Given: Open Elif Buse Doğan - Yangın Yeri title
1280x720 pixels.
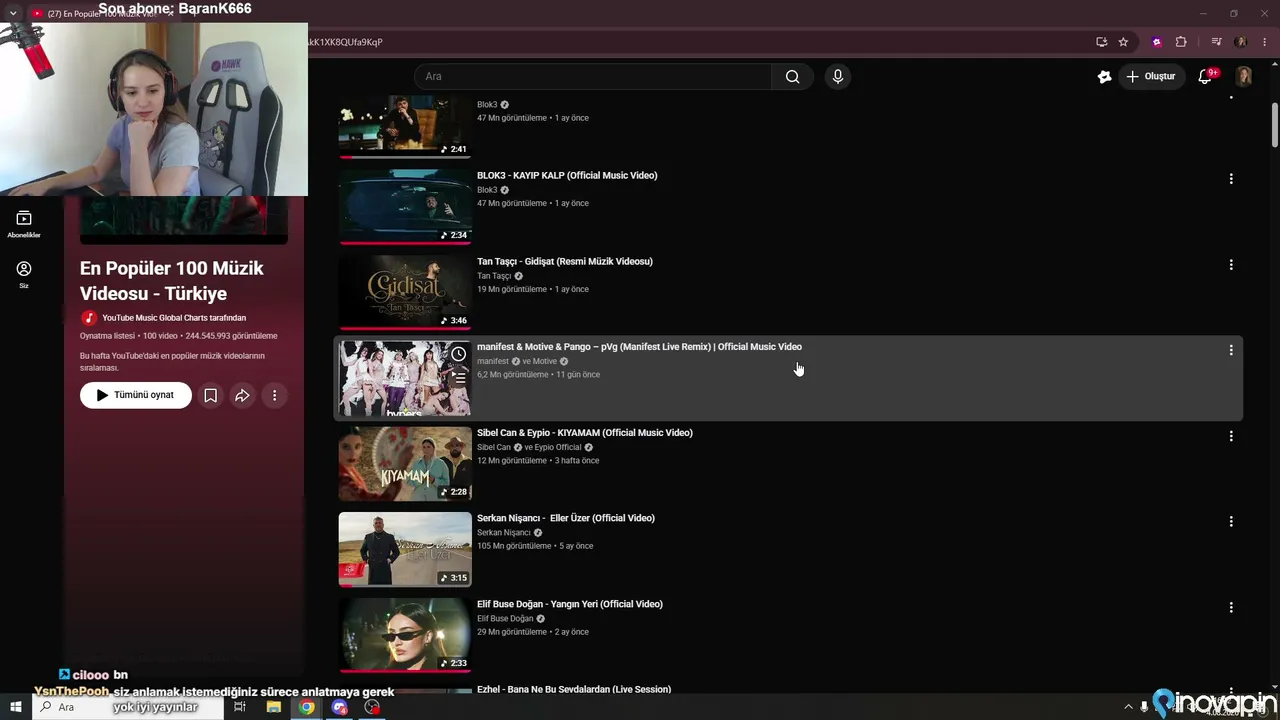Looking at the screenshot, I should pos(570,604).
